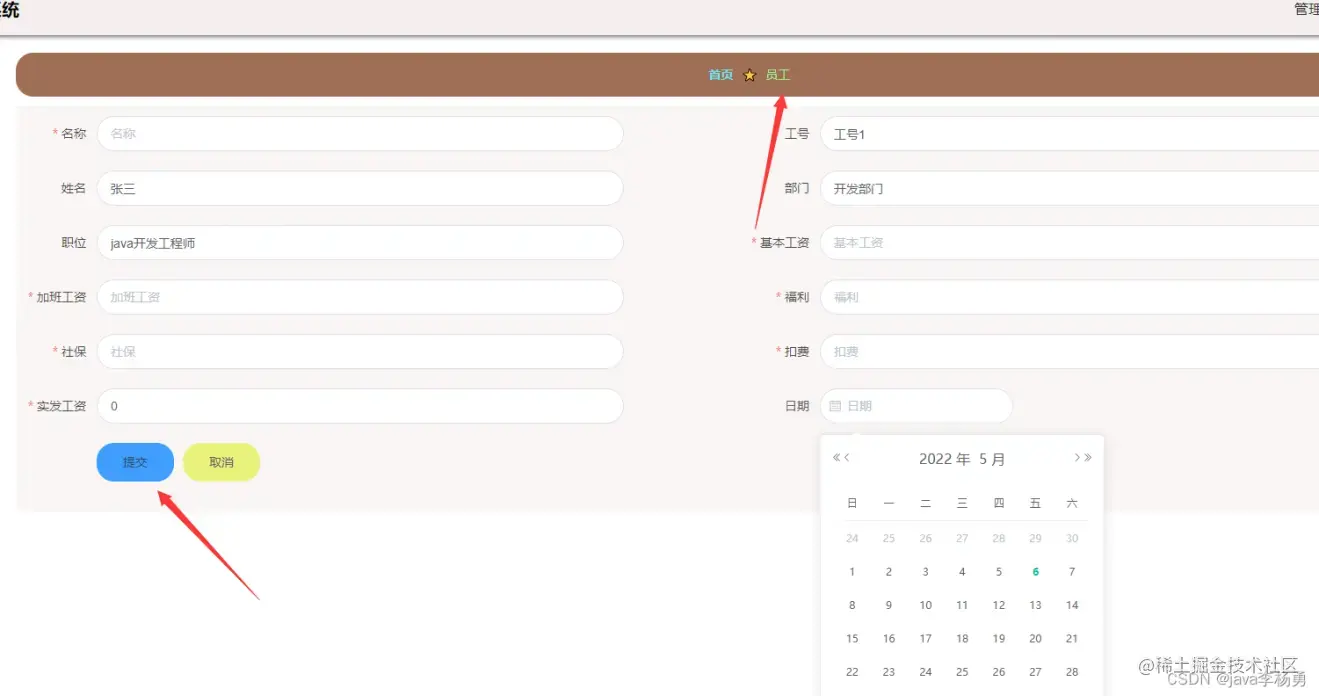This screenshot has width=1319, height=696.
Task: Select greyed-out April 25 date
Action: (889, 538)
